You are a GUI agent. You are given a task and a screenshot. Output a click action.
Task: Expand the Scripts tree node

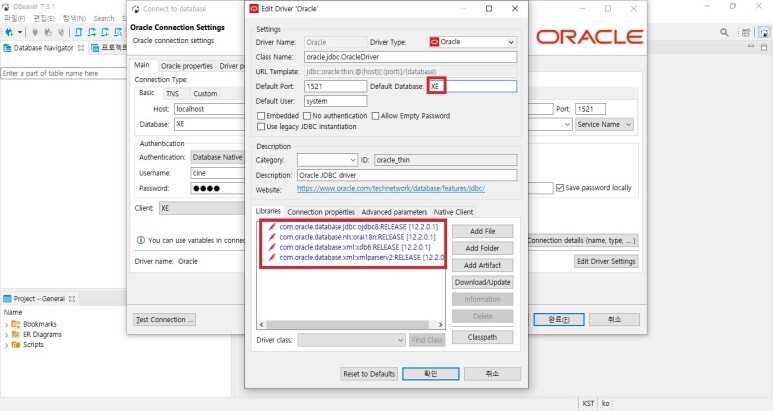[6, 345]
